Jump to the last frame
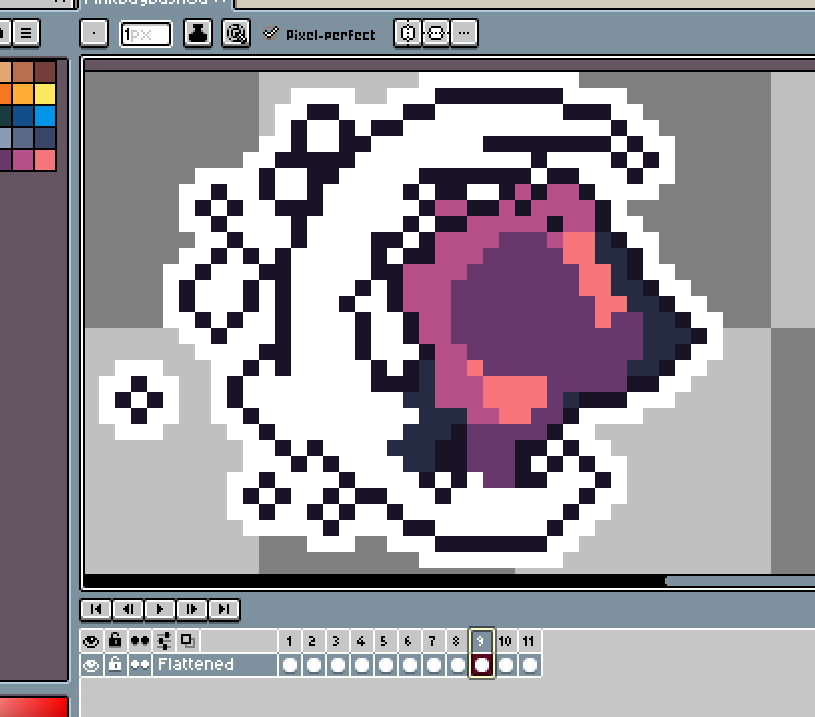This screenshot has height=717, width=815. point(224,609)
